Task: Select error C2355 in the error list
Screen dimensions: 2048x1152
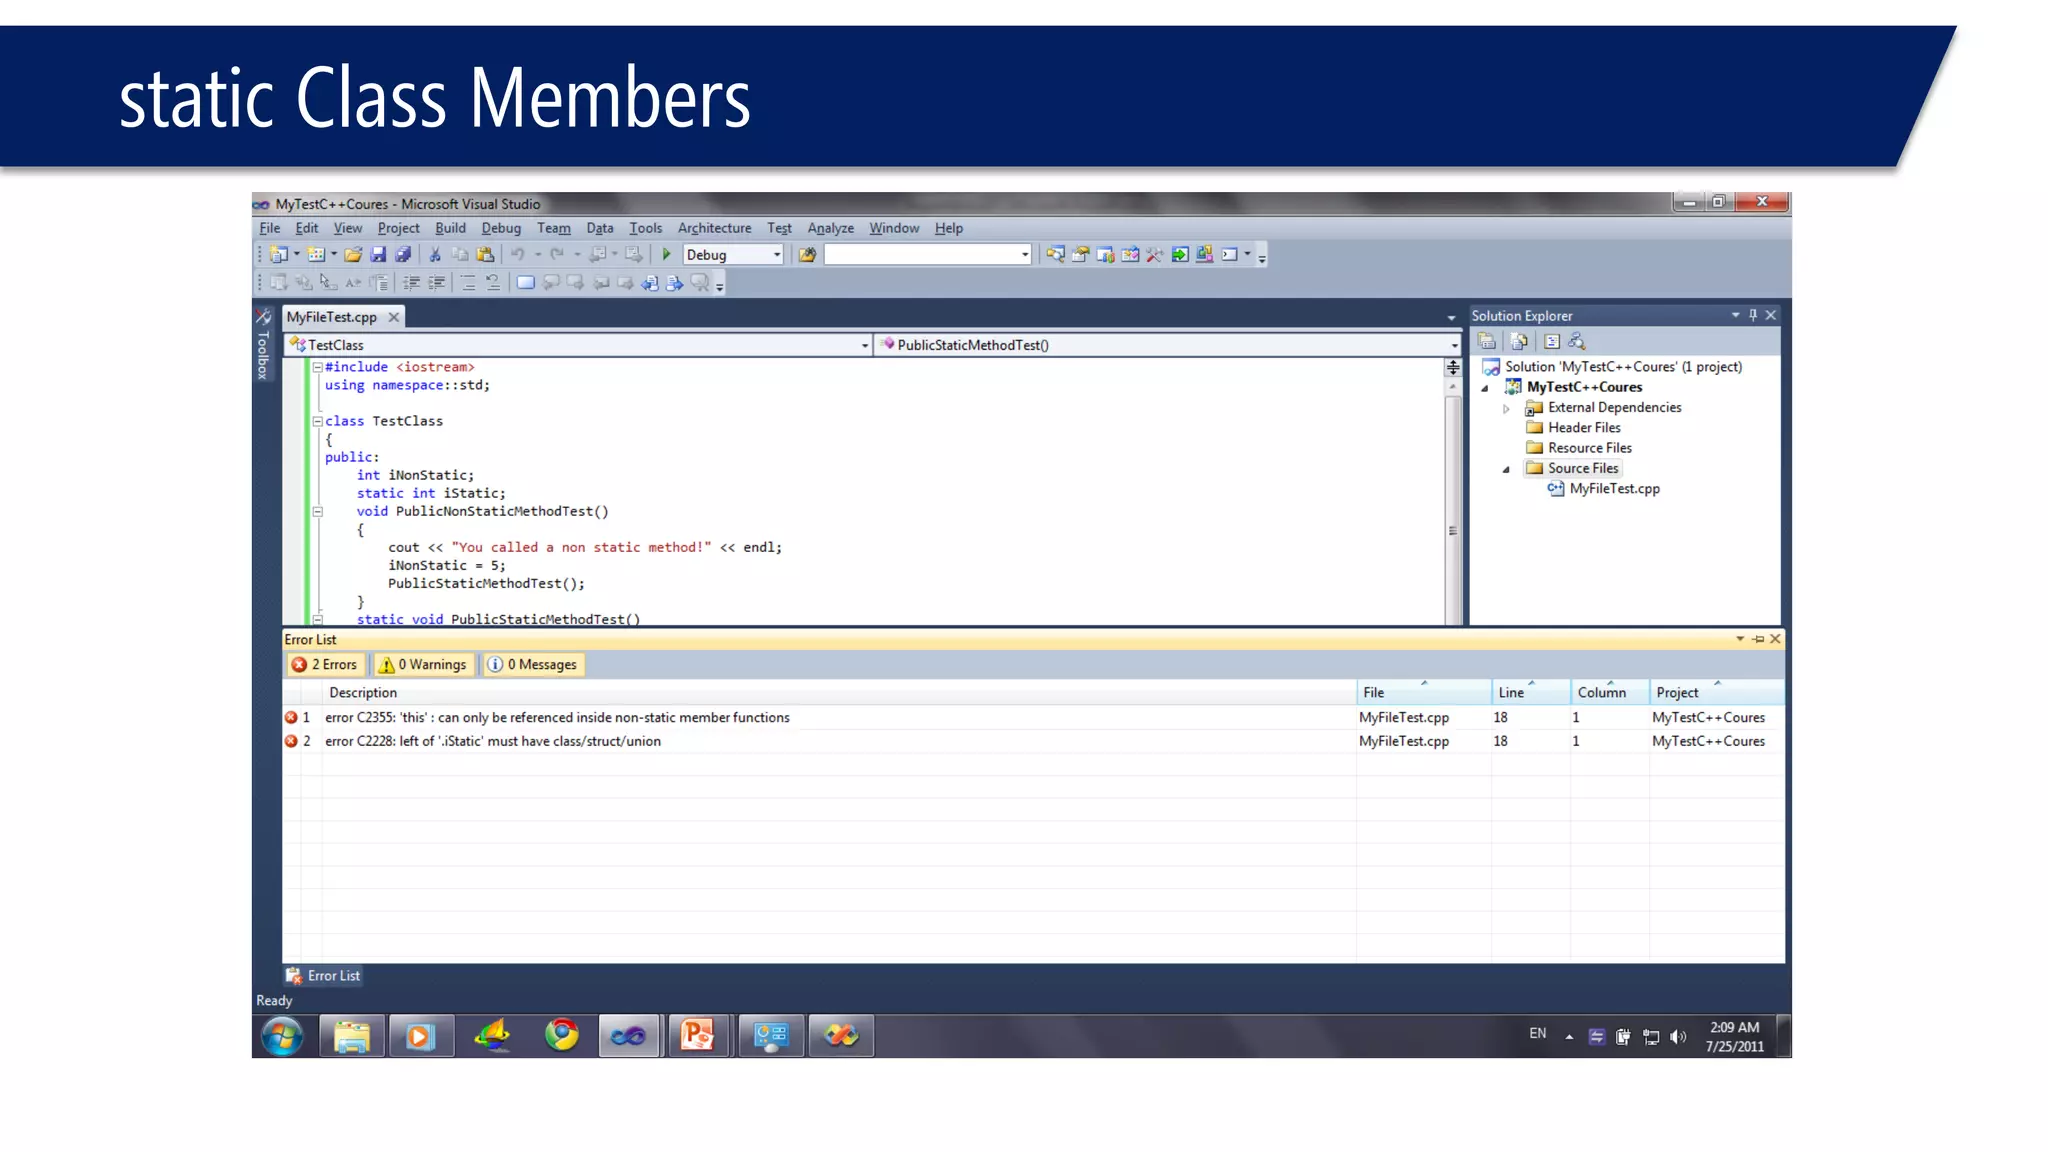Action: tap(557, 718)
